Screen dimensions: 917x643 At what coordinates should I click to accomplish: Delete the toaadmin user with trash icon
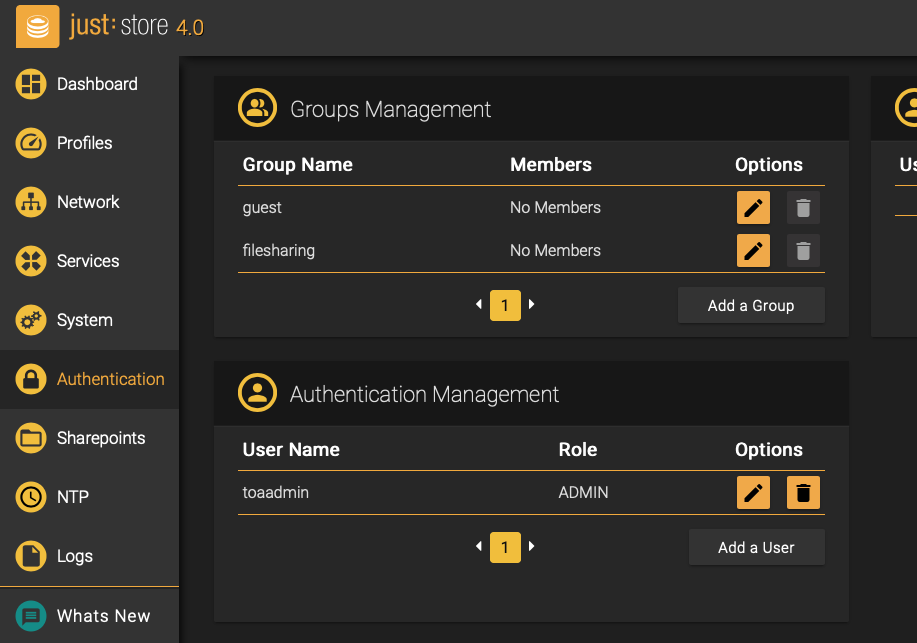click(804, 493)
